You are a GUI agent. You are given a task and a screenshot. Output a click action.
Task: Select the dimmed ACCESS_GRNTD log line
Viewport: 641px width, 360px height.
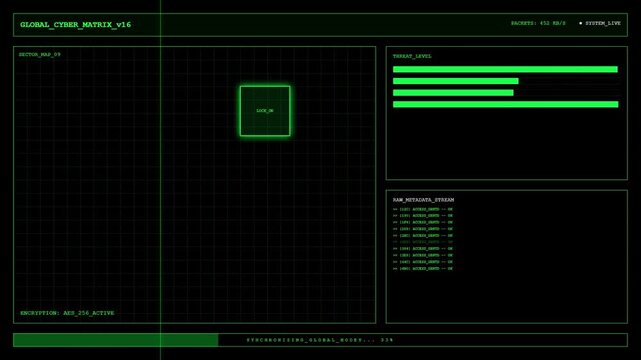tap(423, 242)
